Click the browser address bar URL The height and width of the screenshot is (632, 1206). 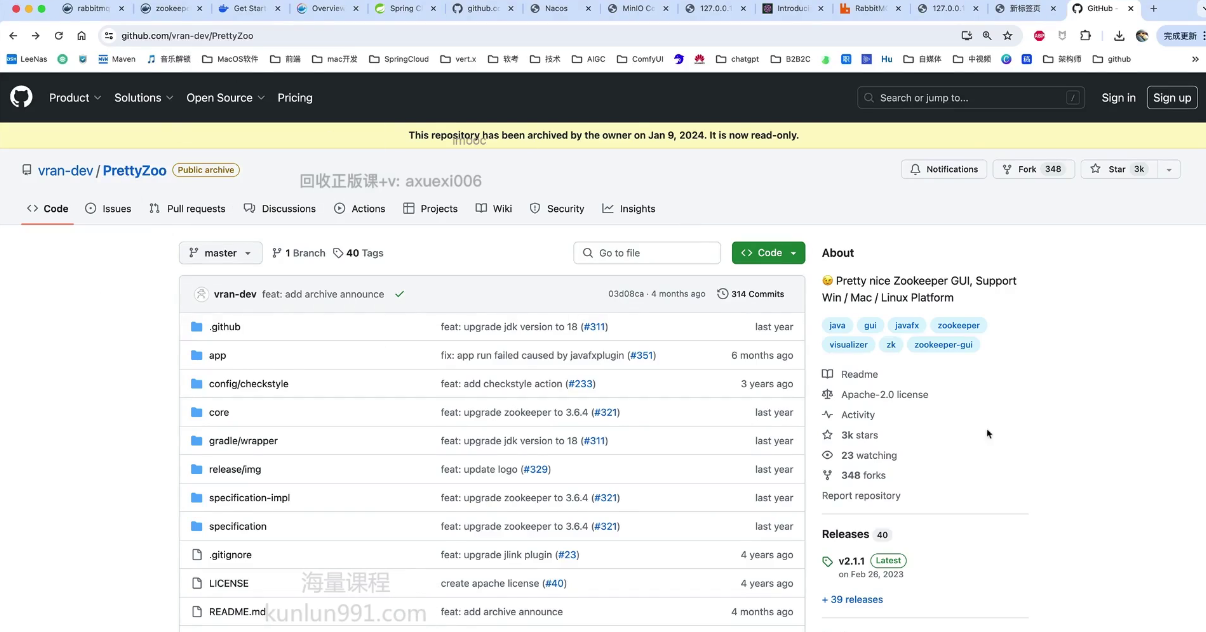coord(187,35)
